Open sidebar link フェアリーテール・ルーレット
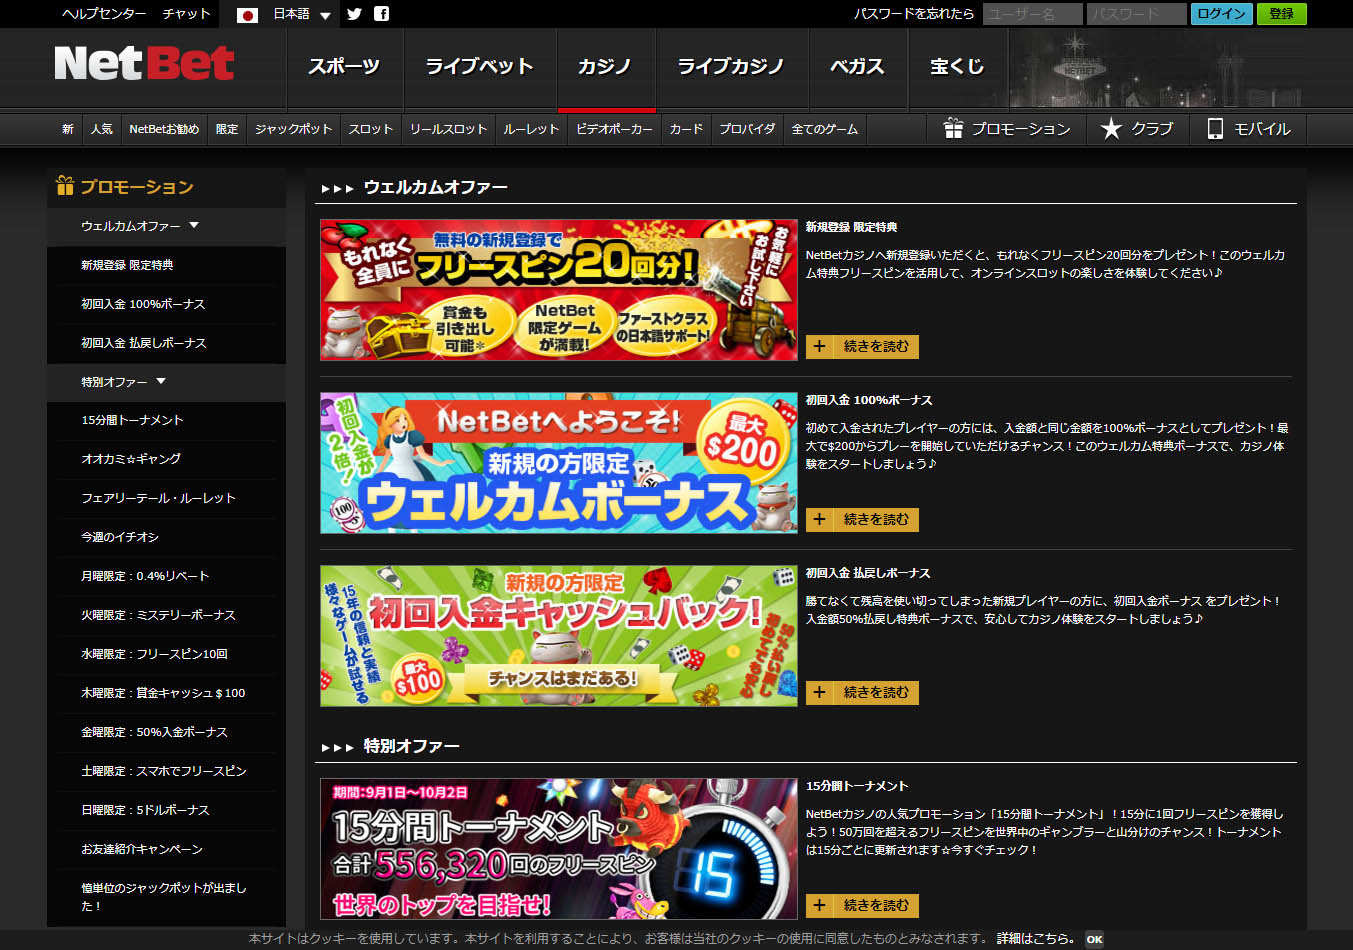 tap(158, 498)
